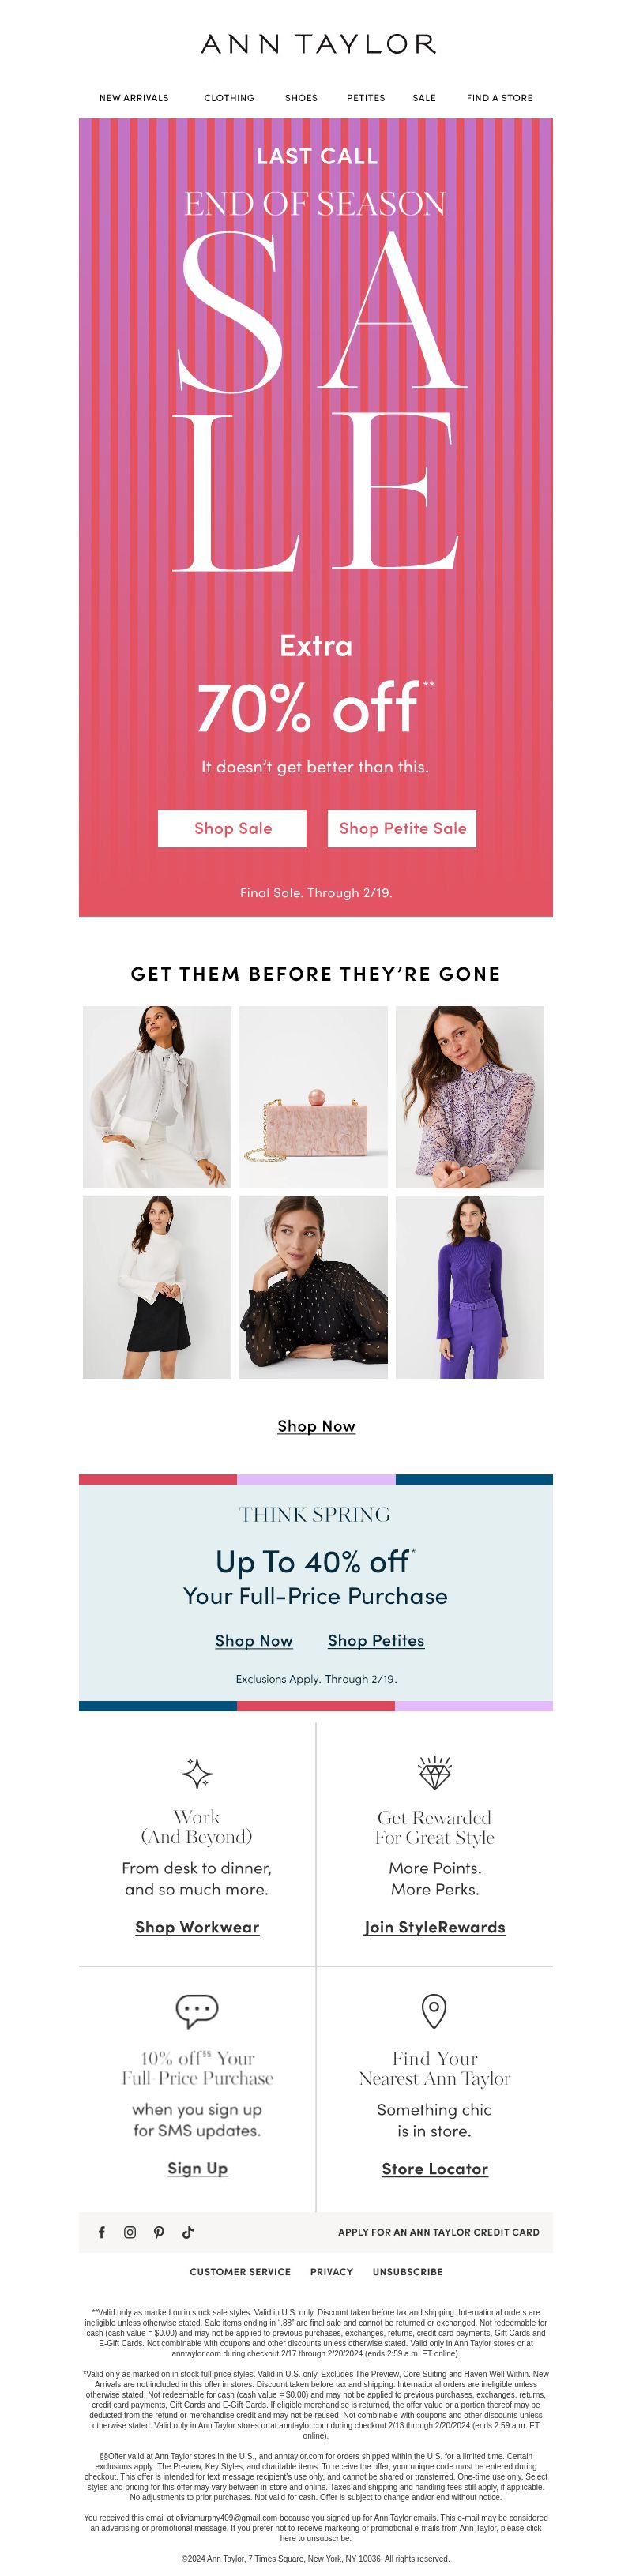Image resolution: width=632 pixels, height=2576 pixels.
Task: Open the TikTok social icon
Action: [x=188, y=2231]
